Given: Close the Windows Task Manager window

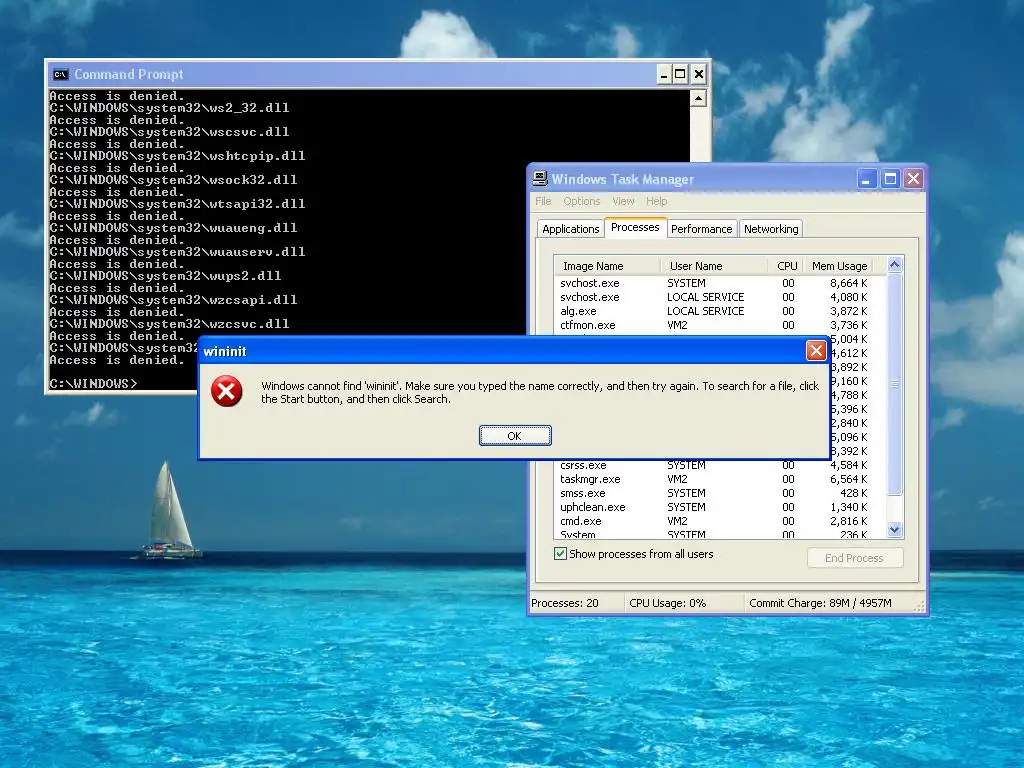Looking at the screenshot, I should coord(913,178).
